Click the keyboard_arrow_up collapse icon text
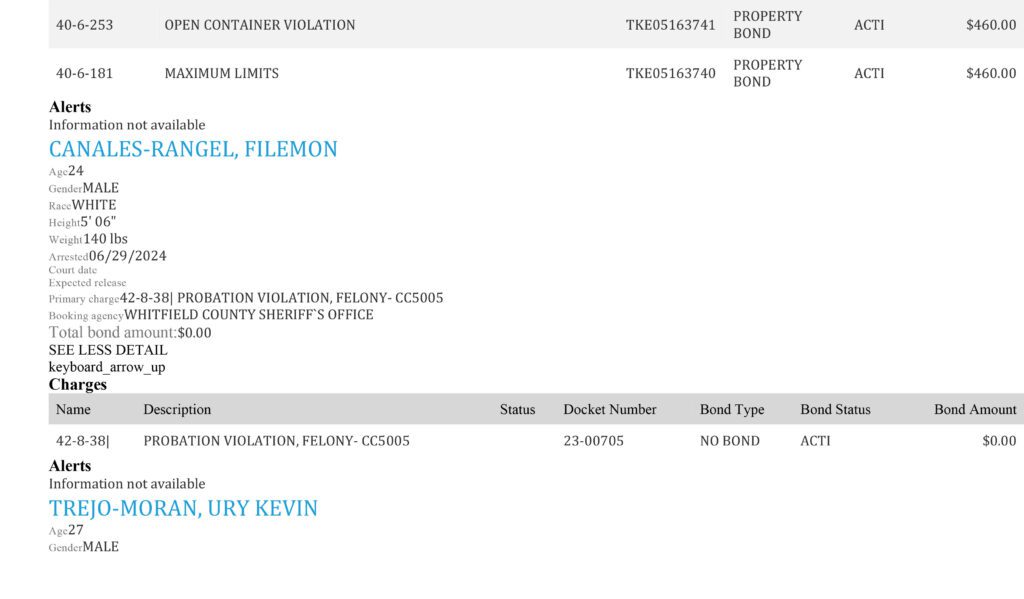This screenshot has width=1024, height=599. click(106, 367)
